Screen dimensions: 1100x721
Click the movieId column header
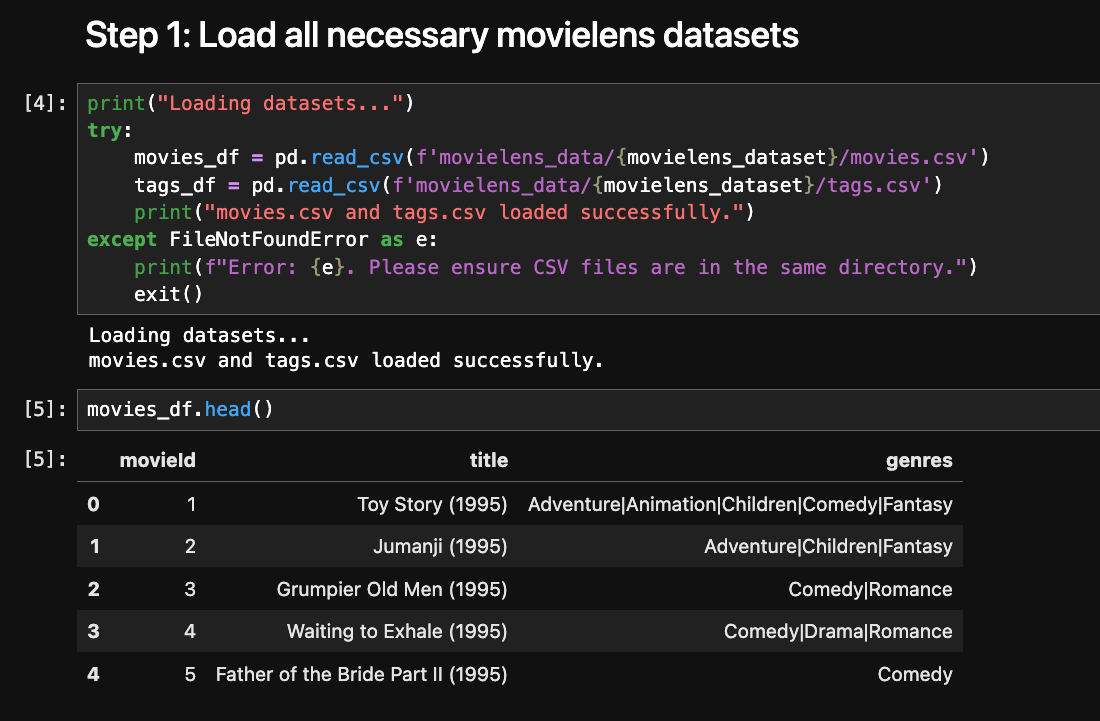tap(157, 460)
